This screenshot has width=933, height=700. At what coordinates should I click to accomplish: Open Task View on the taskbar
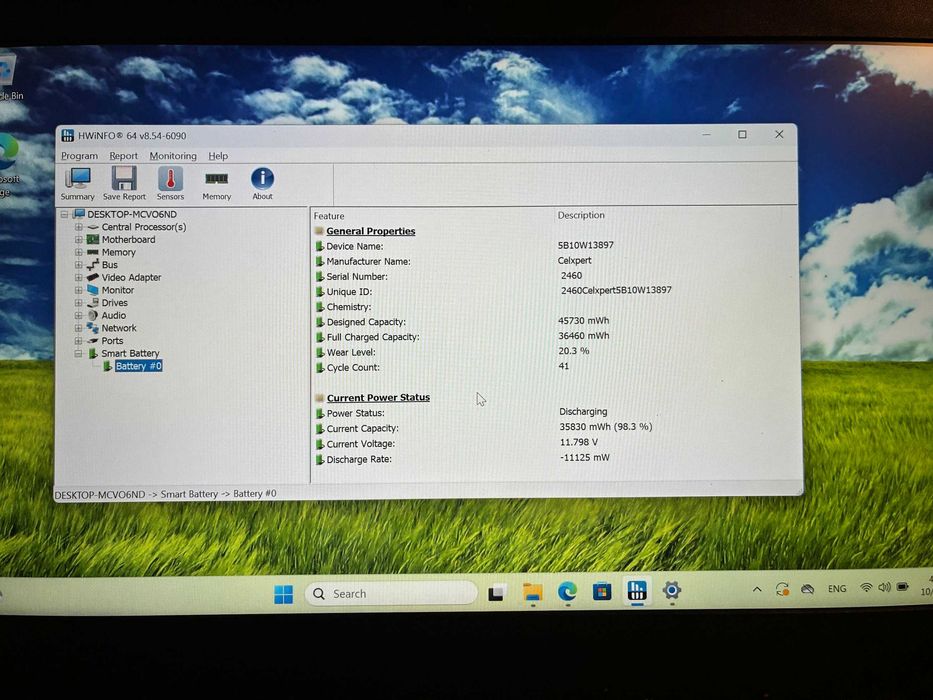point(497,593)
